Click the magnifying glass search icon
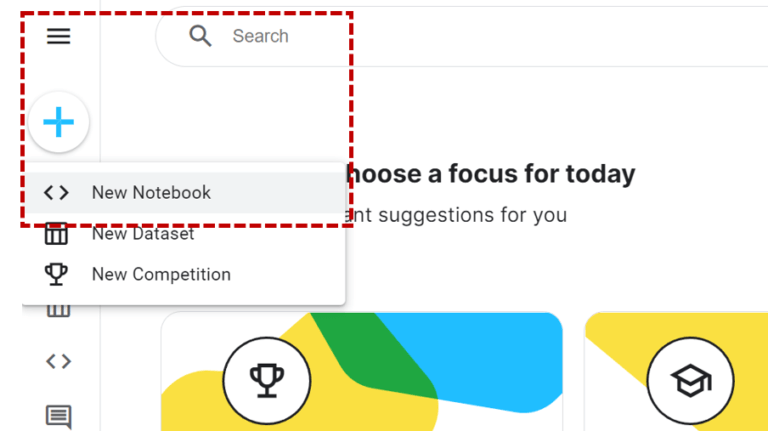 click(x=201, y=36)
